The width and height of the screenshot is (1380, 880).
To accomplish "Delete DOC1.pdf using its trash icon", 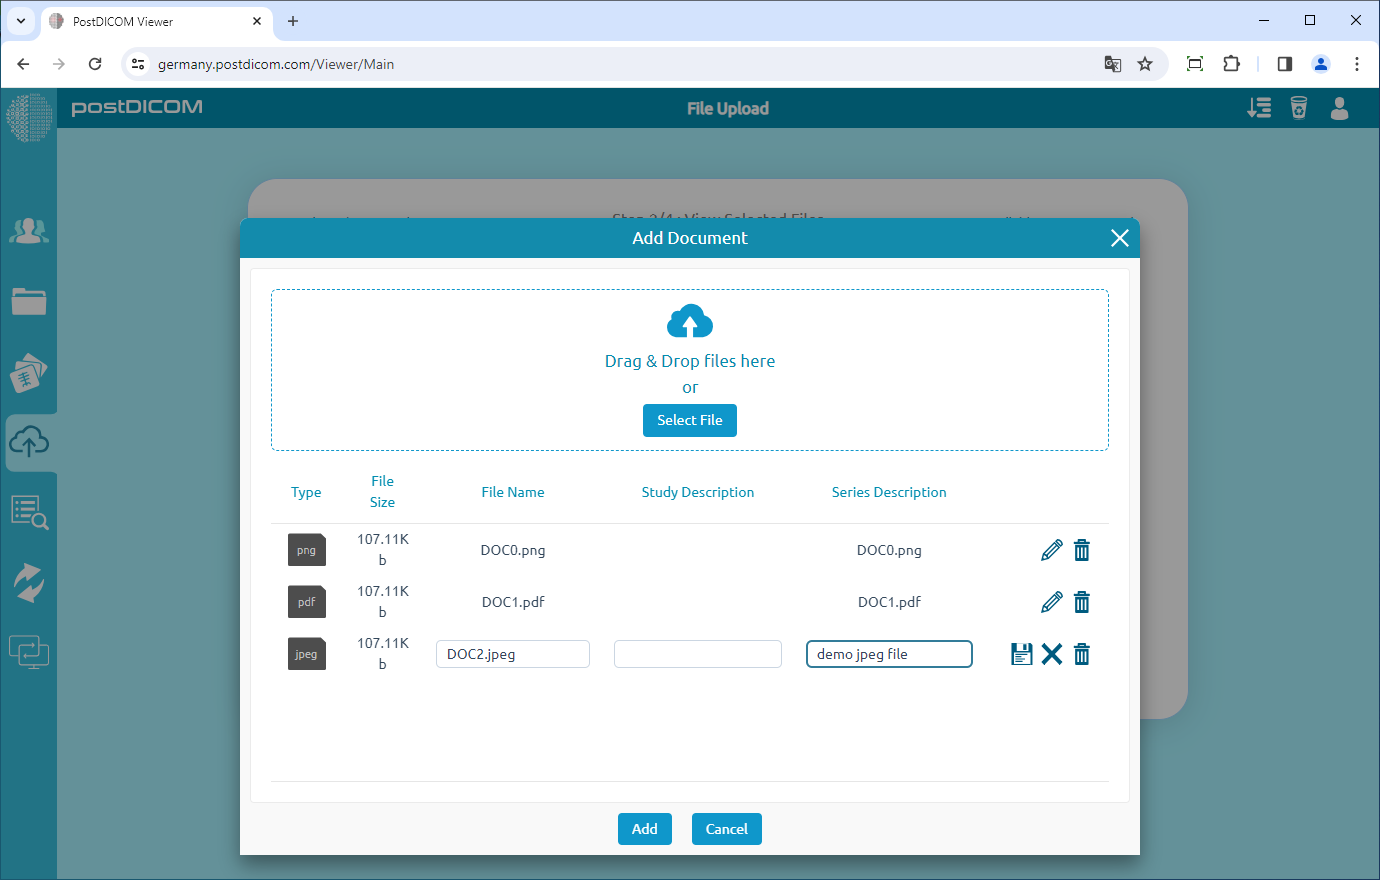I will [x=1081, y=601].
